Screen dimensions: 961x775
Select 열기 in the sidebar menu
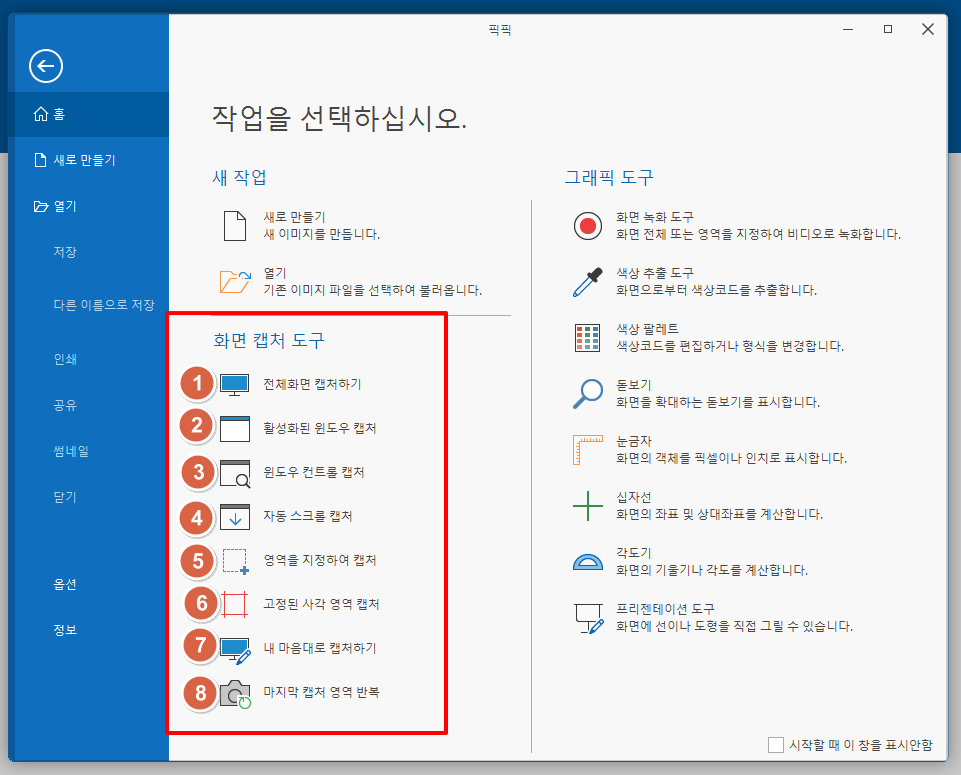pos(89,206)
